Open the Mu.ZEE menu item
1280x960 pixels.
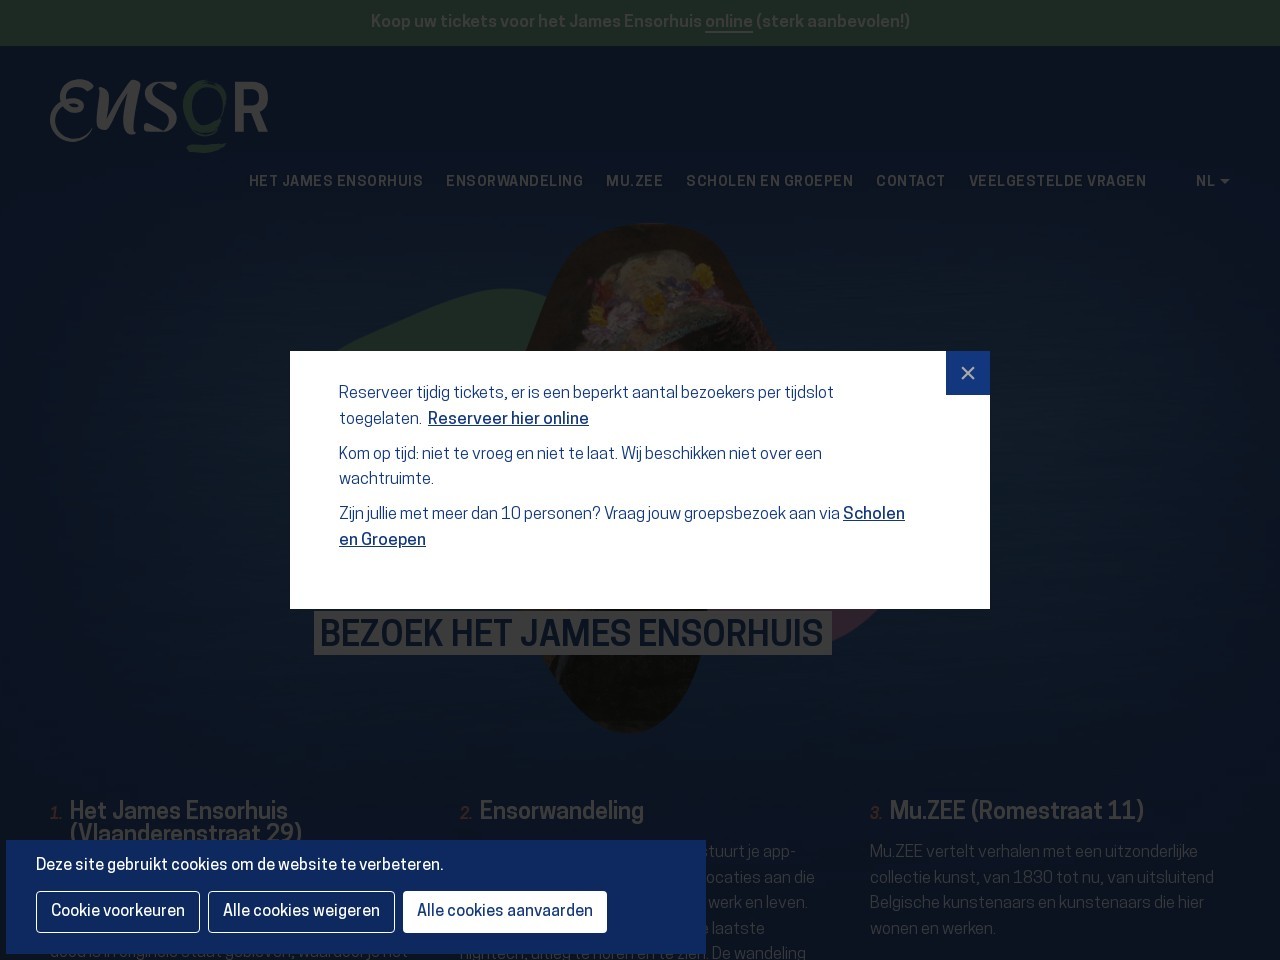(x=634, y=181)
